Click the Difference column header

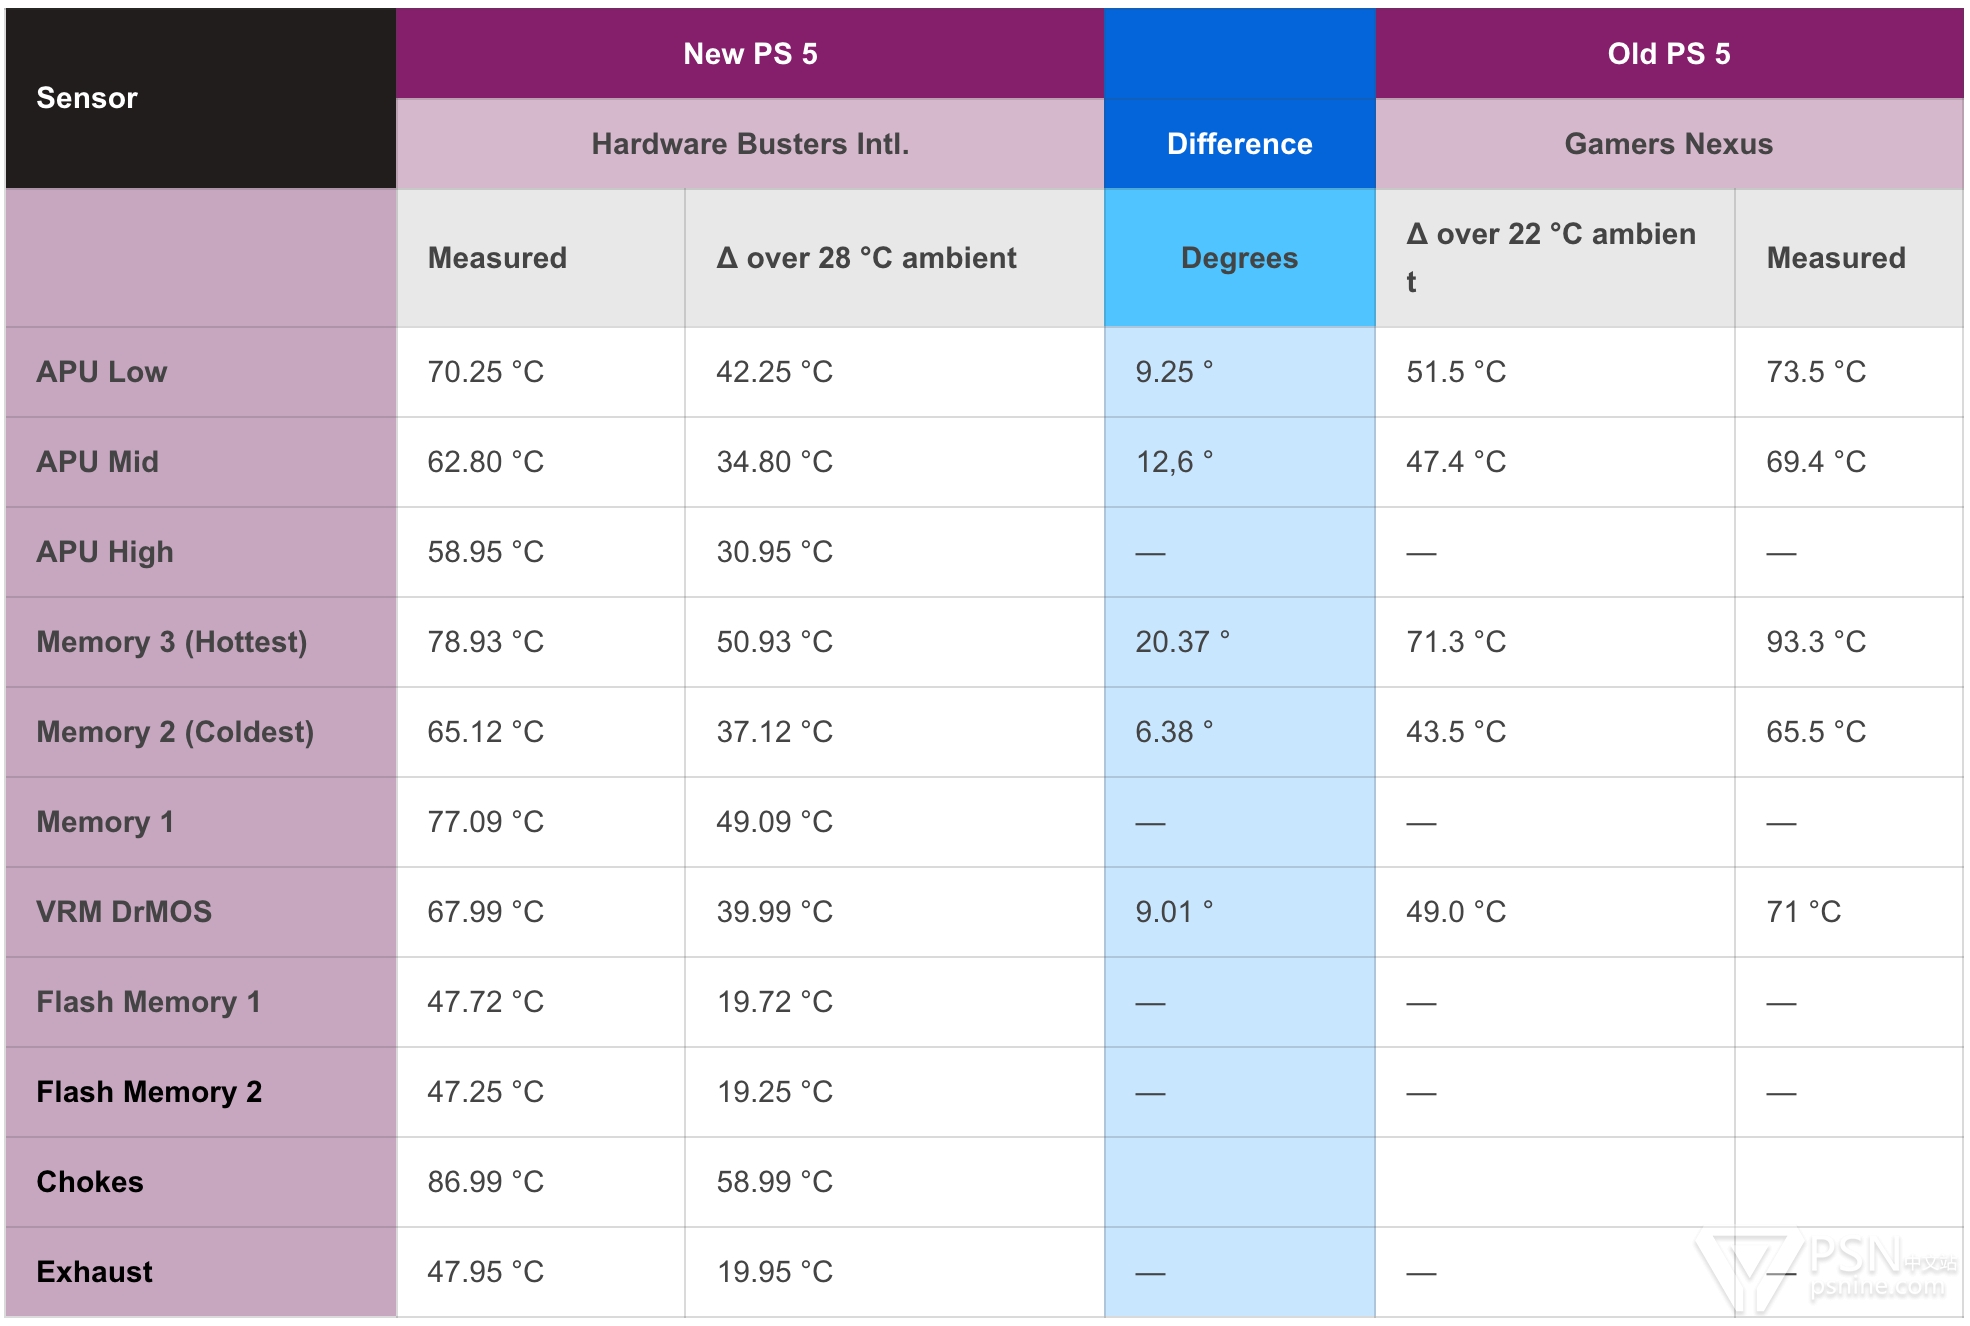pyautogui.click(x=1240, y=144)
